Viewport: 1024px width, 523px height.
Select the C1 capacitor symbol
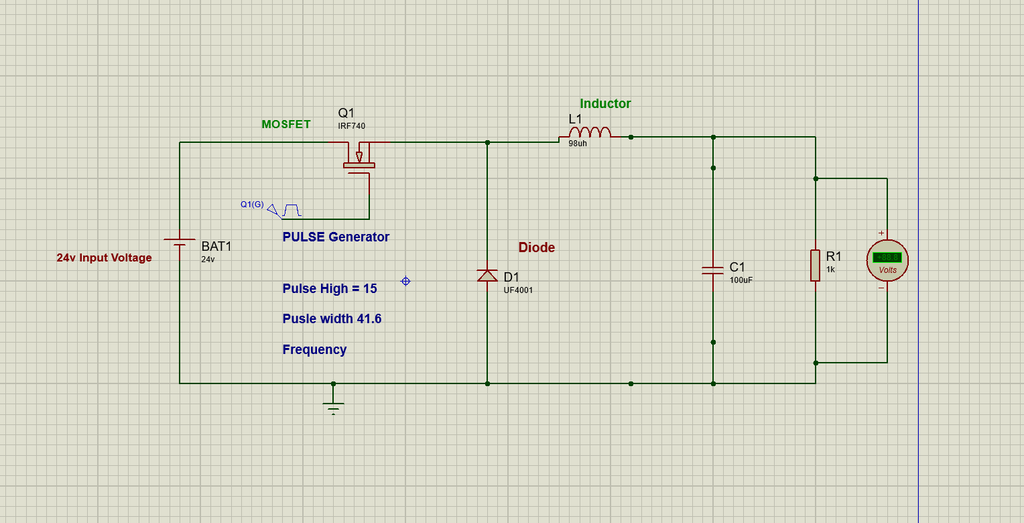[712, 270]
